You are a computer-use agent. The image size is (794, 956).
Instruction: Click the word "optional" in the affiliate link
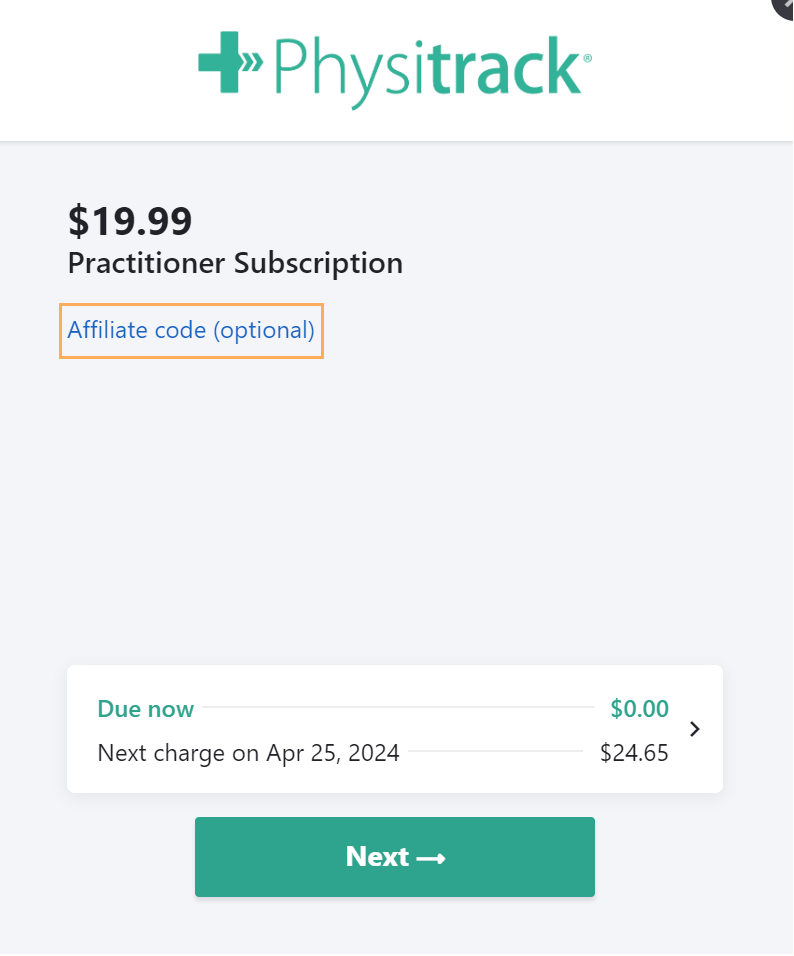[264, 330]
